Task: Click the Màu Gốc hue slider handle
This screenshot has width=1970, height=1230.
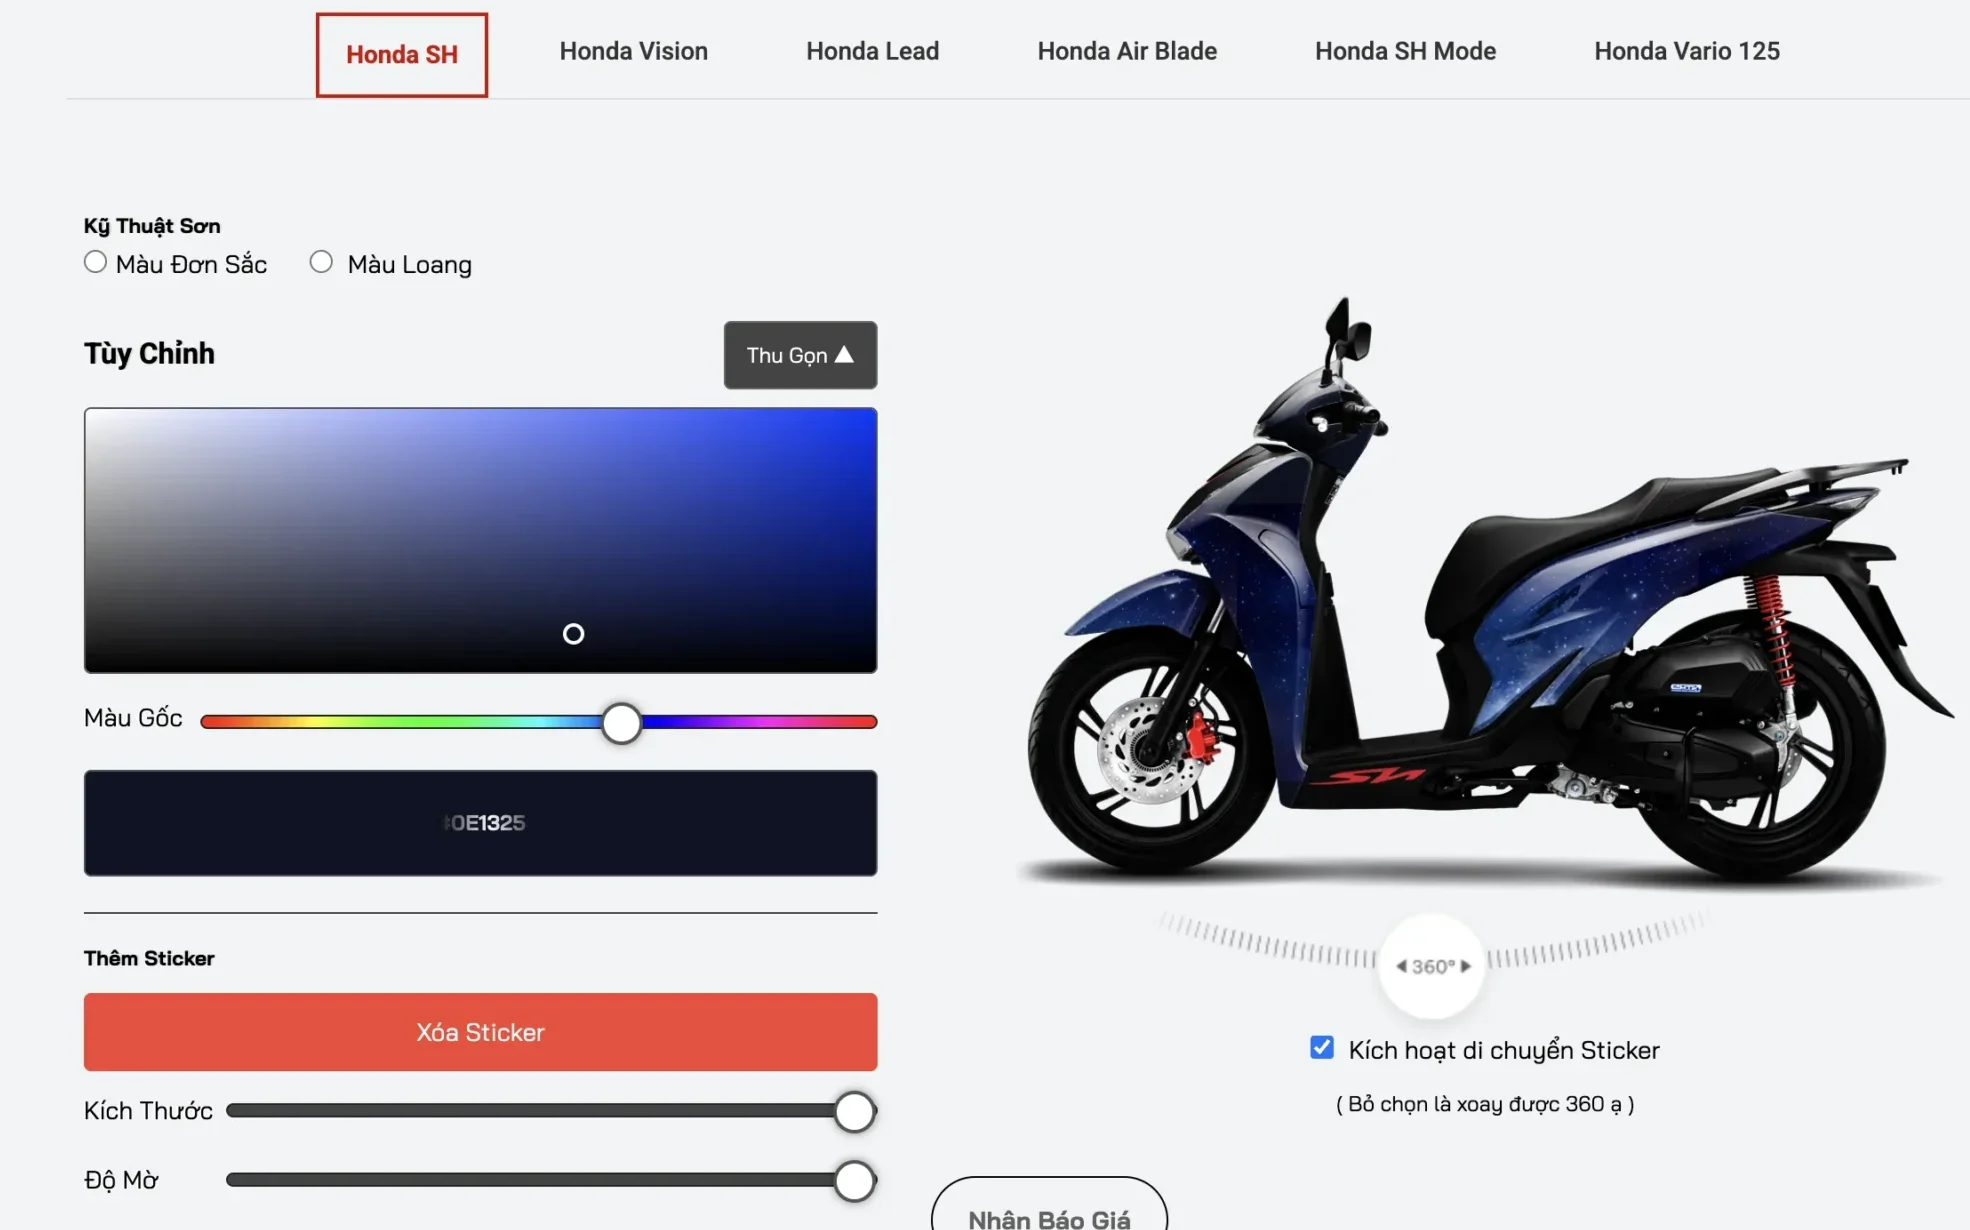Action: pos(621,722)
